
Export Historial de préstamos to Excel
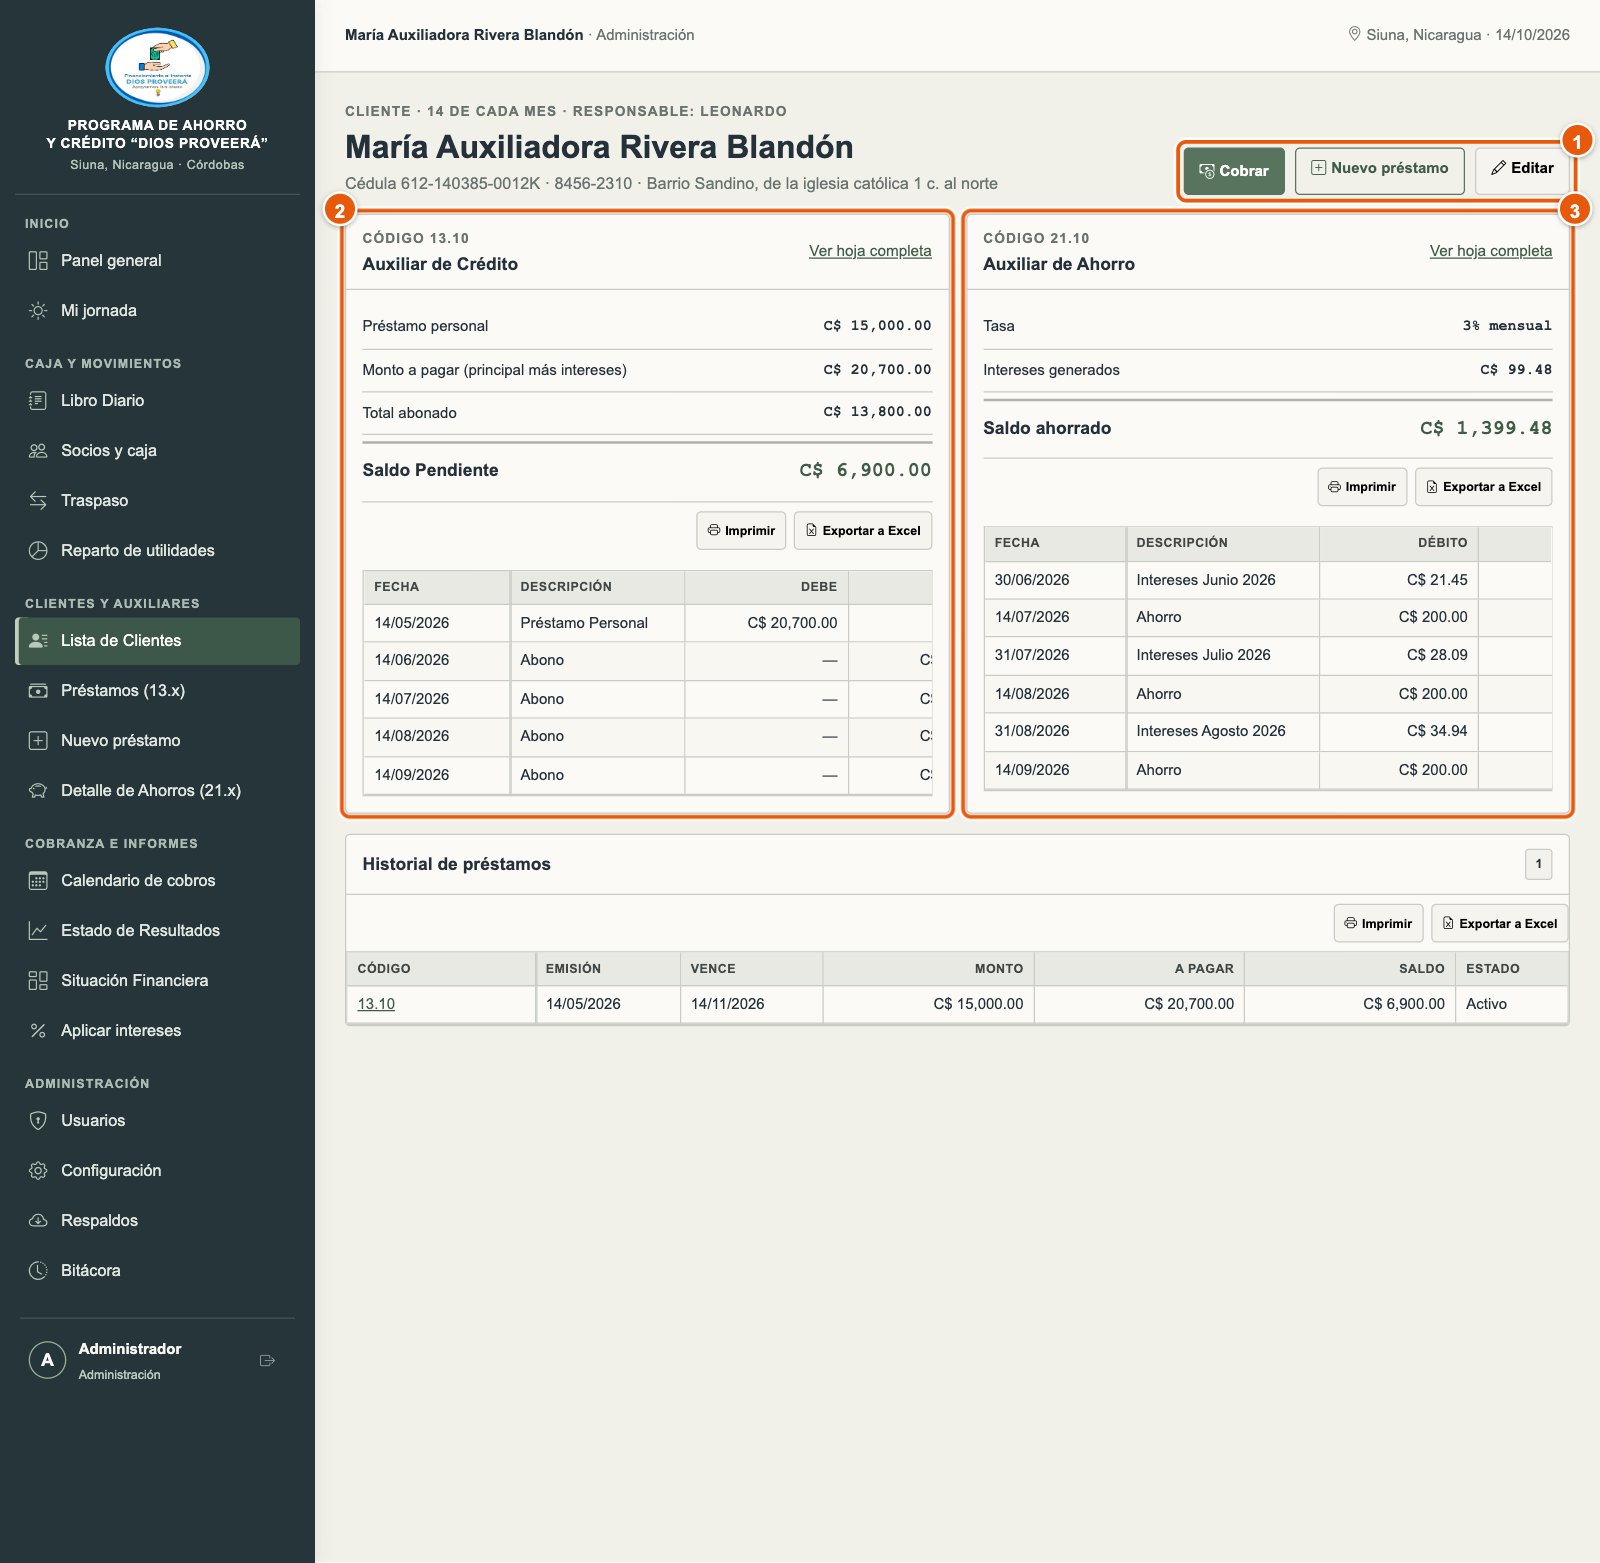[1500, 924]
